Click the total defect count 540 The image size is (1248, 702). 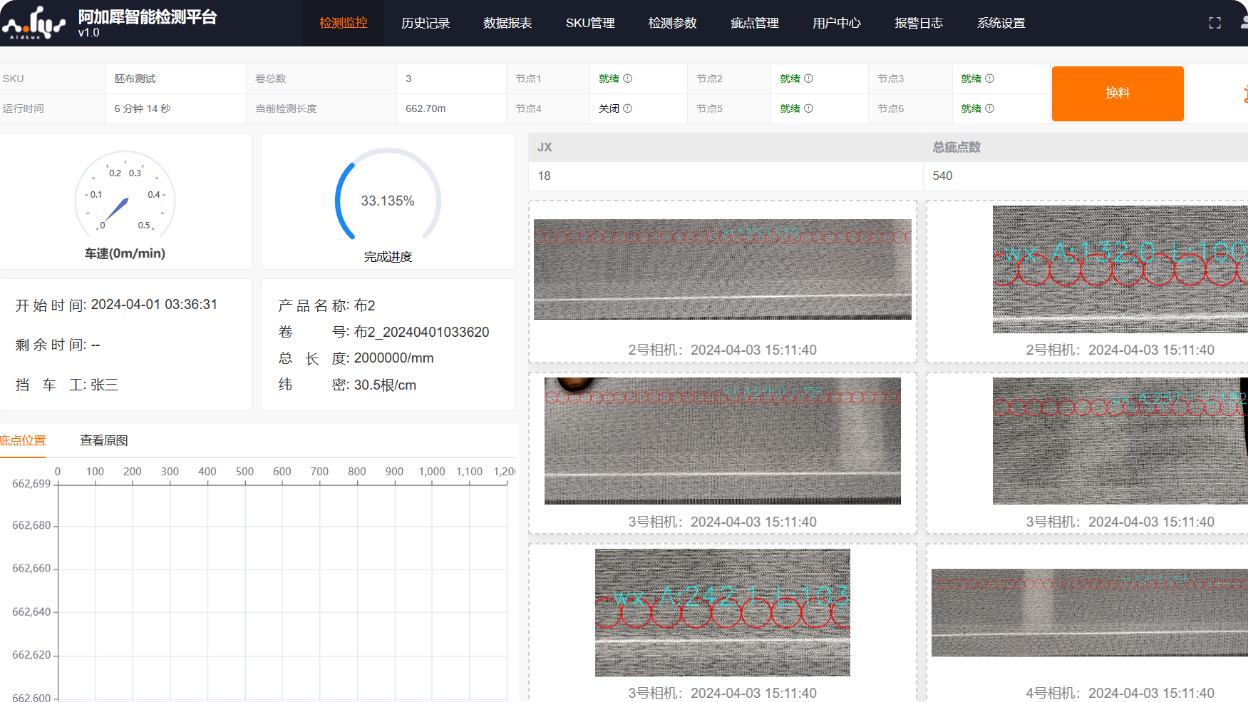pos(943,176)
